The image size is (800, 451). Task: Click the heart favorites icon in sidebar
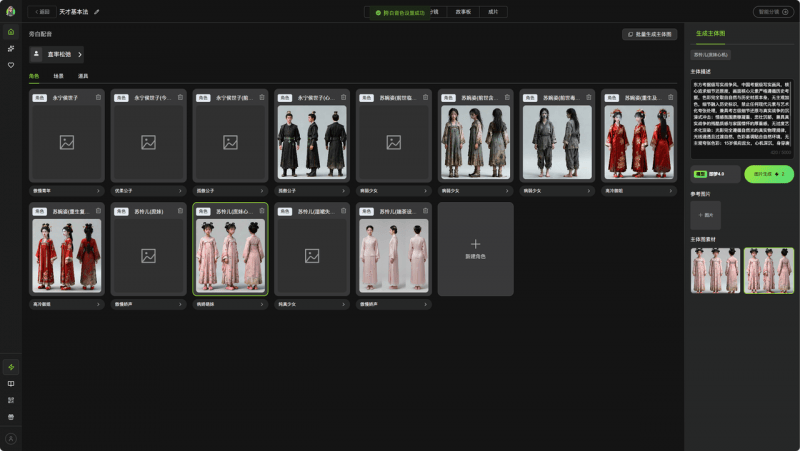11,65
